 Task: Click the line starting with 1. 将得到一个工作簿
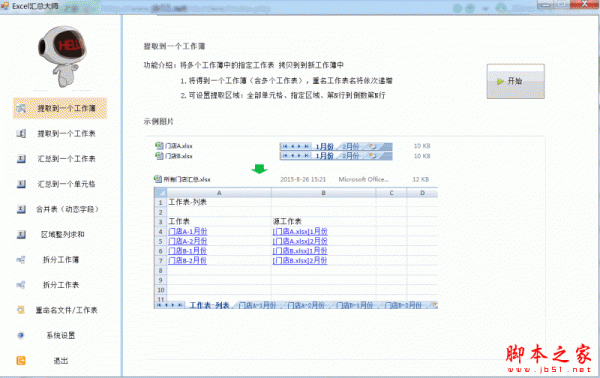(286, 81)
